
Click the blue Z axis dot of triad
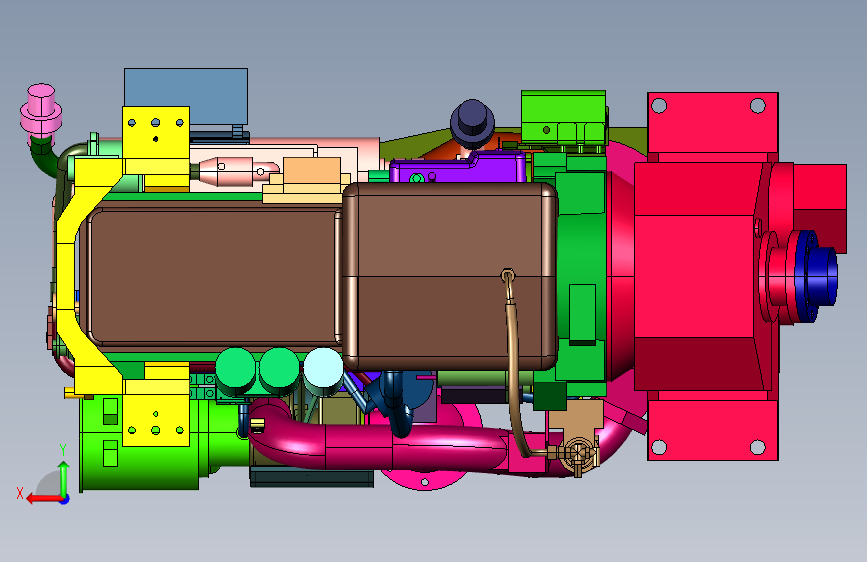click(x=65, y=500)
